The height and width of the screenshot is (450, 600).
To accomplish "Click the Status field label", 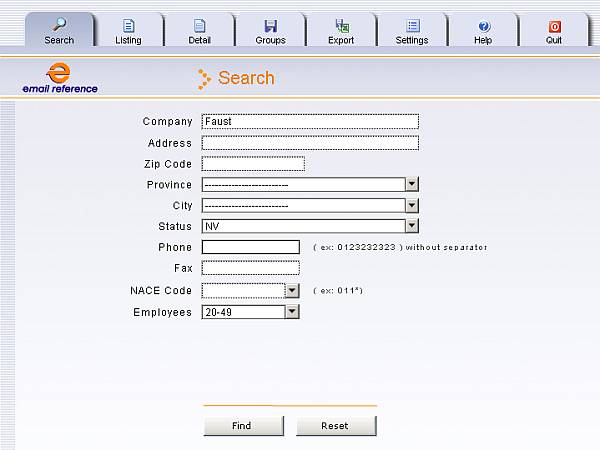I will coord(175,226).
